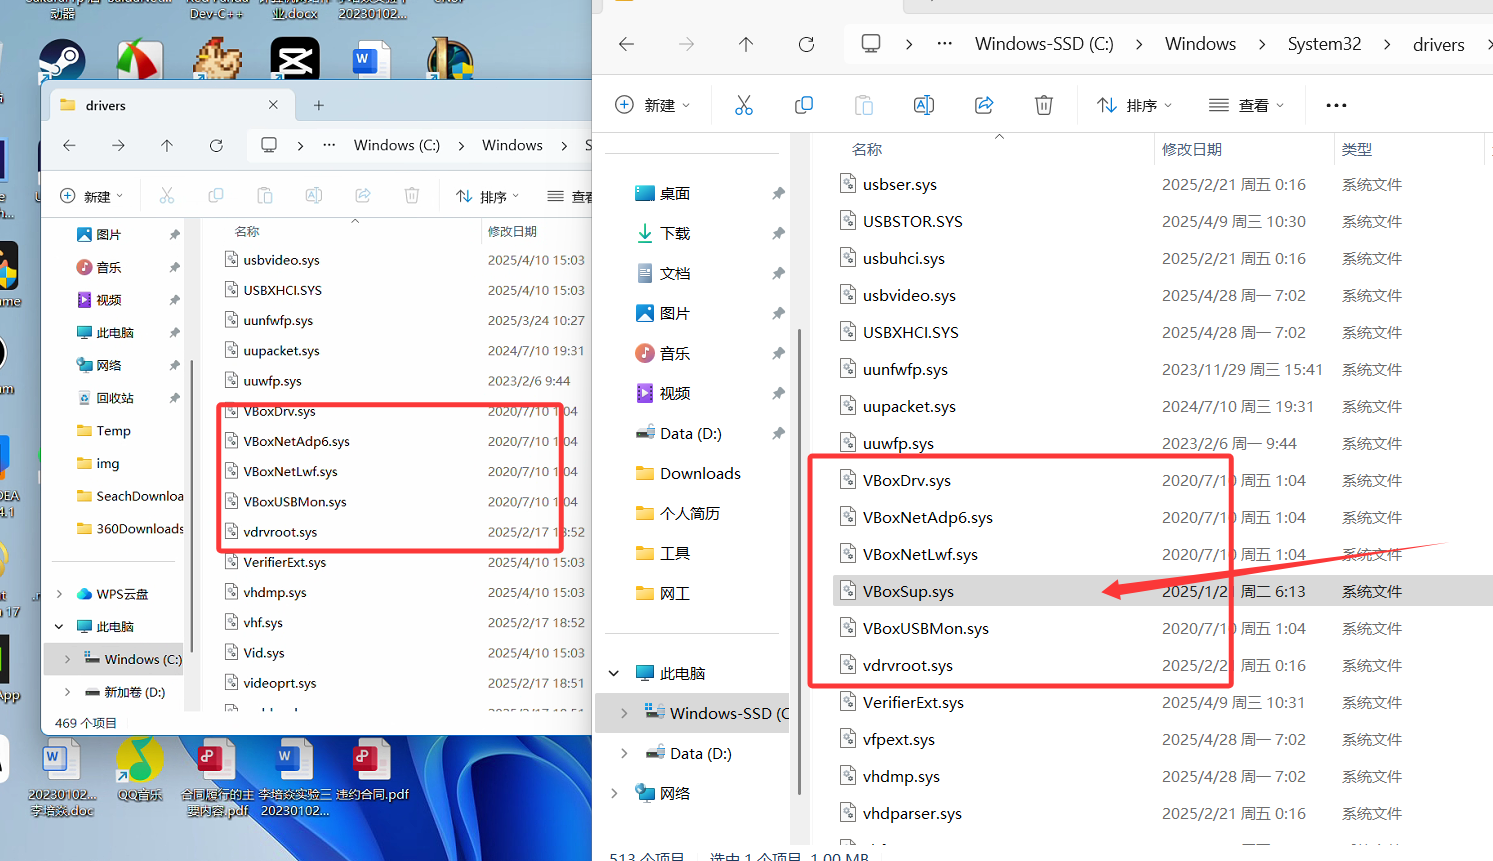Expand 网络 in right window tree

pos(614,793)
